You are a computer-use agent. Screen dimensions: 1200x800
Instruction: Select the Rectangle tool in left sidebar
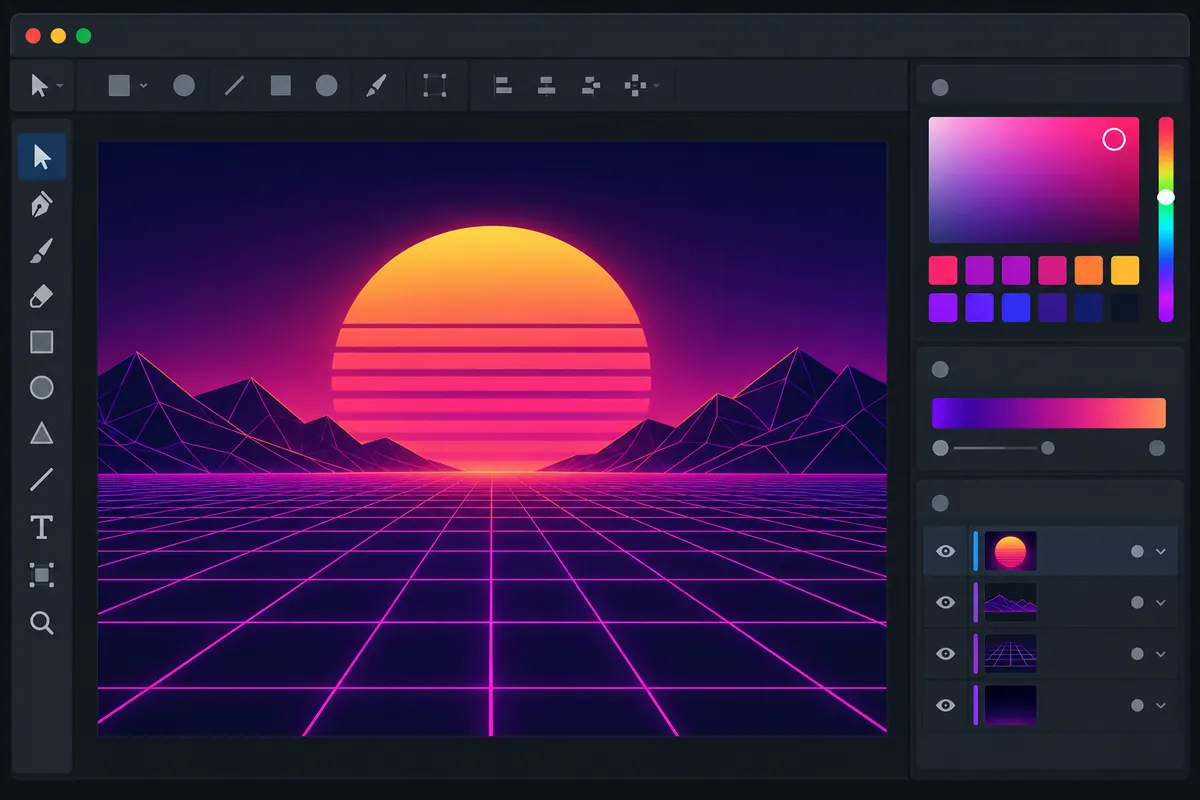[41, 343]
